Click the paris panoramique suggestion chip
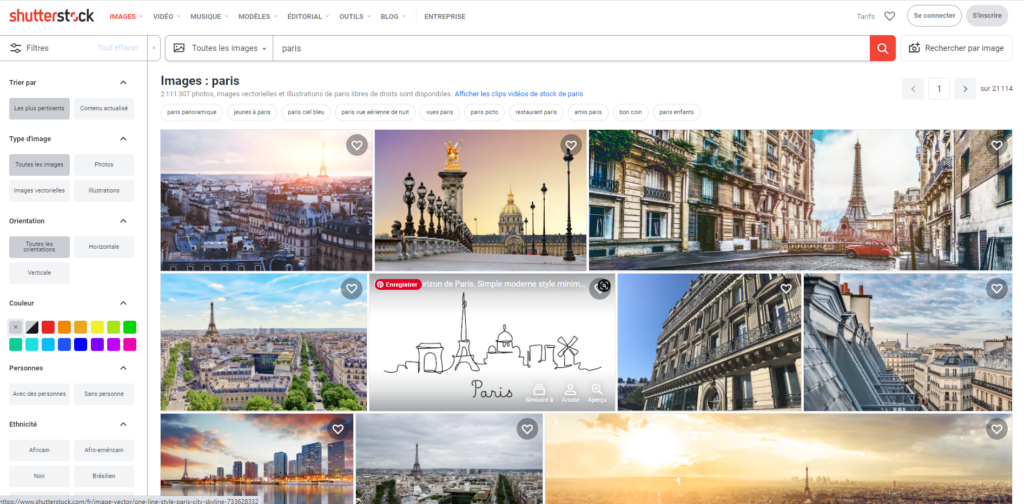Screen dimensions: 1024x504 191,112
